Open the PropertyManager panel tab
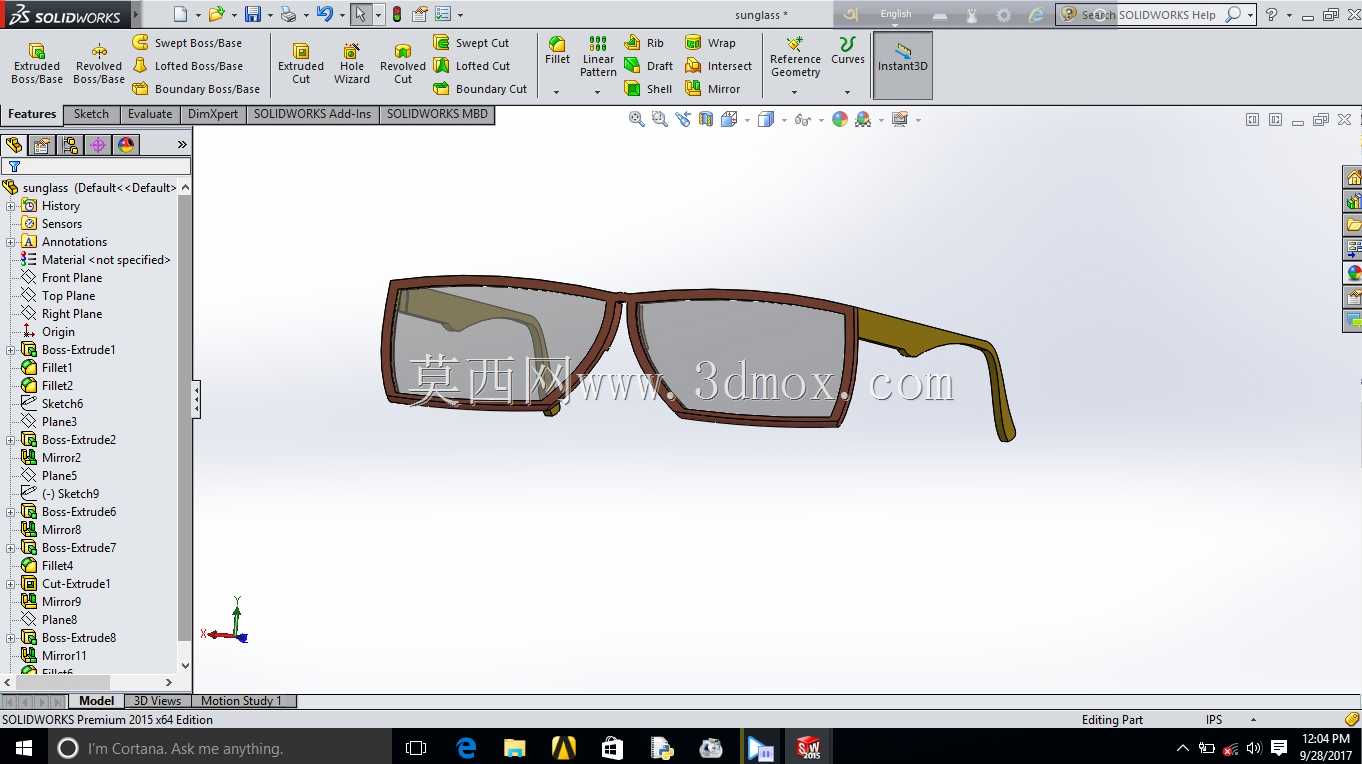 (42, 145)
